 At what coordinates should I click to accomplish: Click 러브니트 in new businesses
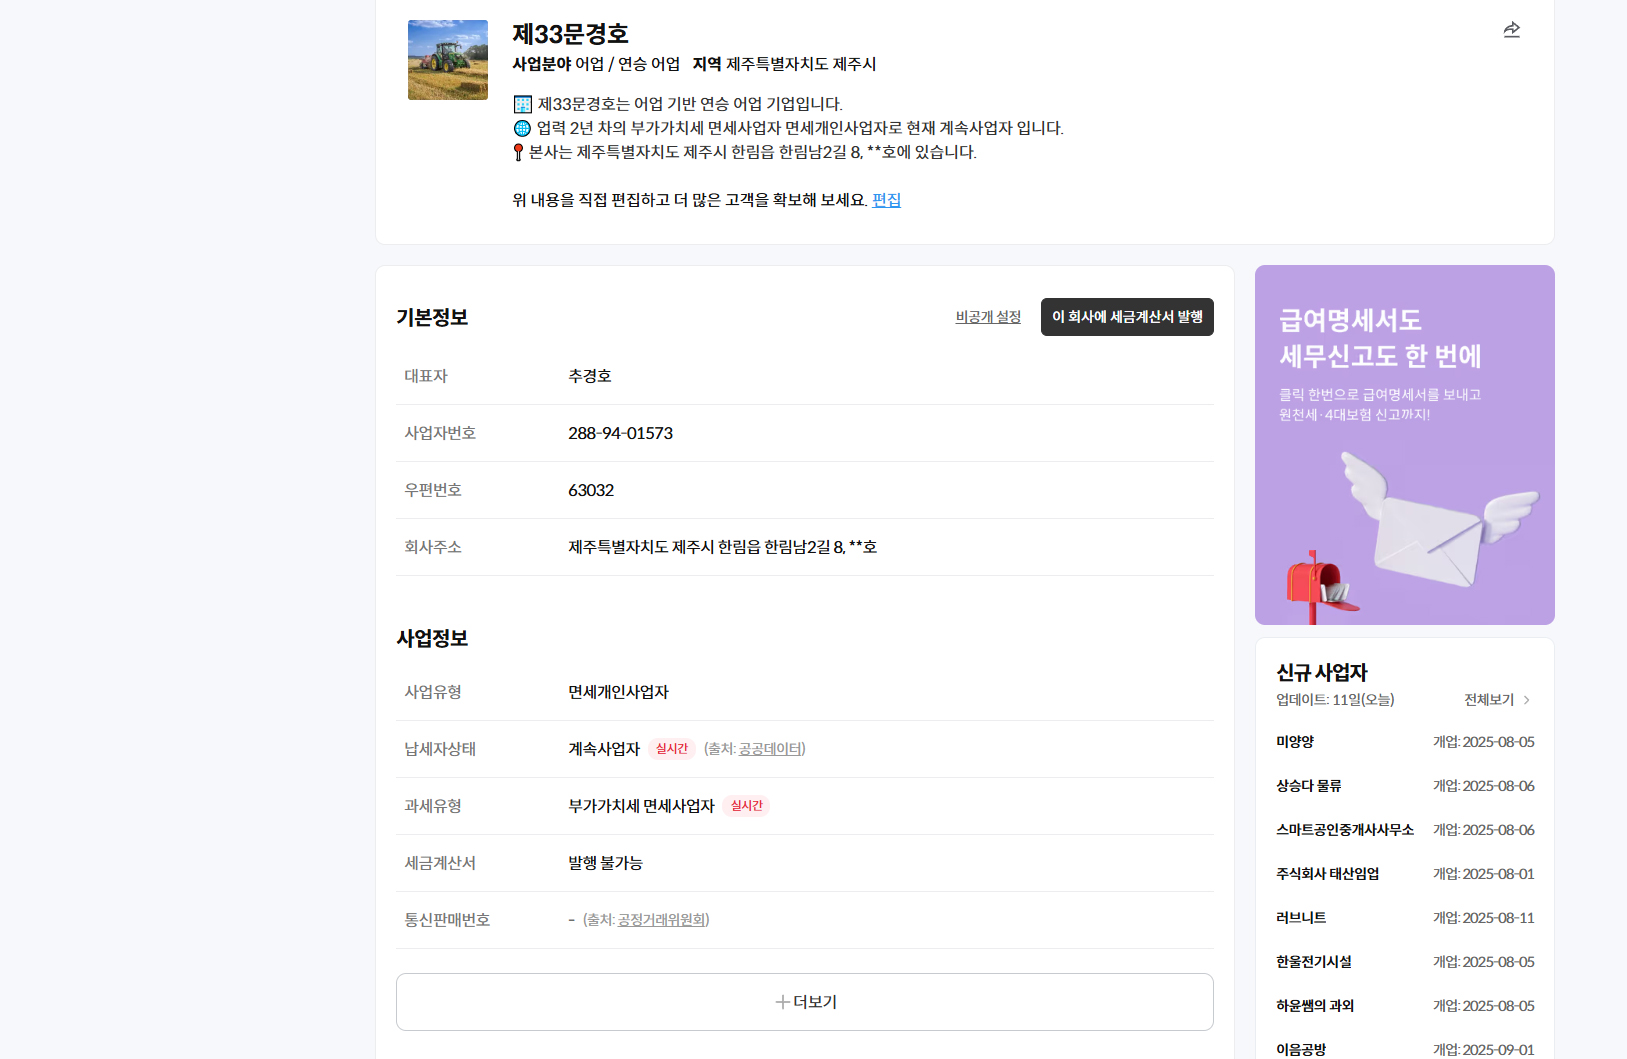[1301, 918]
